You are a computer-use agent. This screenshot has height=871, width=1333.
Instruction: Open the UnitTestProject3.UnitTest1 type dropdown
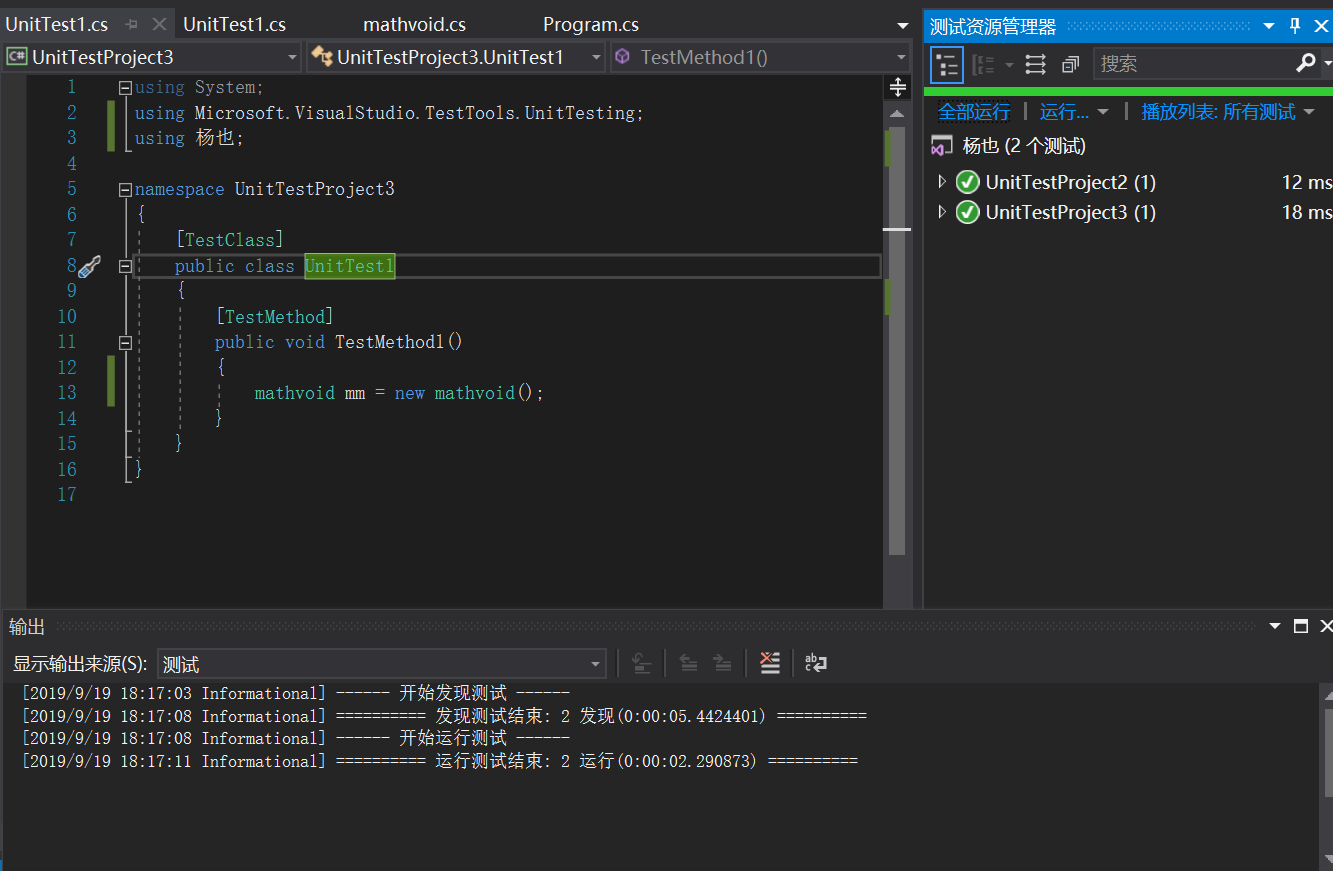tap(595, 57)
